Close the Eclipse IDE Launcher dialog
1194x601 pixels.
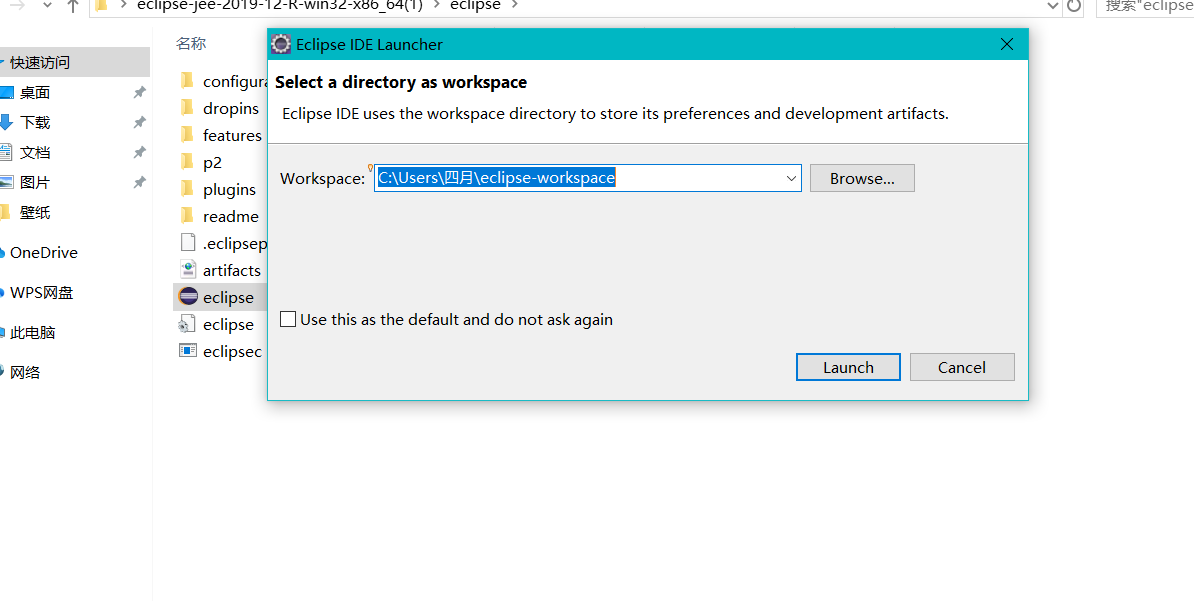coord(1007,44)
